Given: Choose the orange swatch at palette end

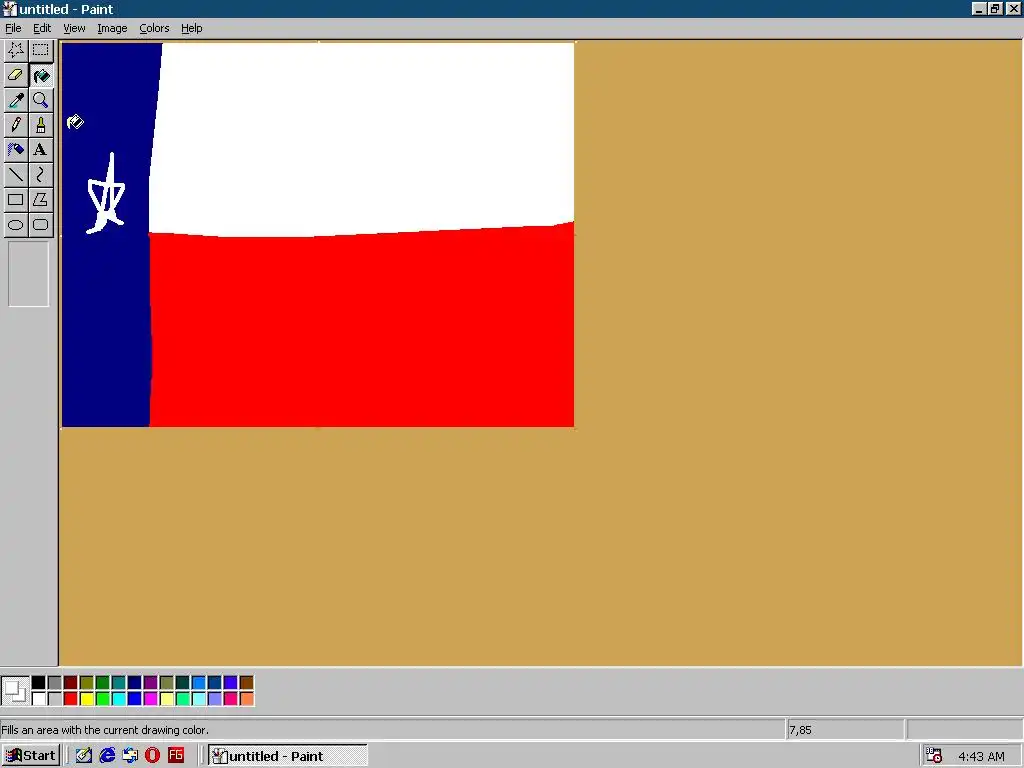Looking at the screenshot, I should pyautogui.click(x=246, y=699).
